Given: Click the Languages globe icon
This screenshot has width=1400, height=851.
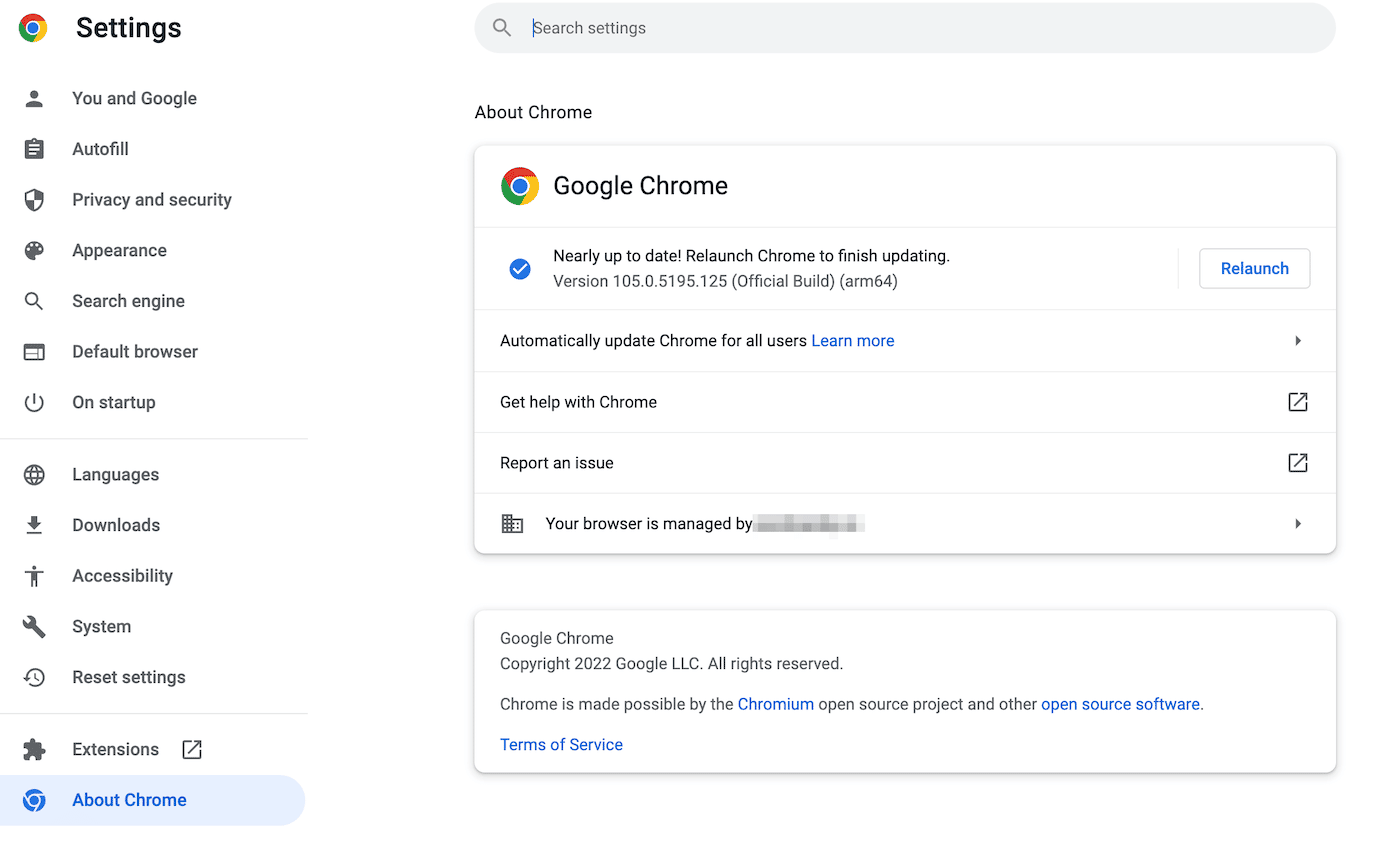Looking at the screenshot, I should click(x=35, y=474).
